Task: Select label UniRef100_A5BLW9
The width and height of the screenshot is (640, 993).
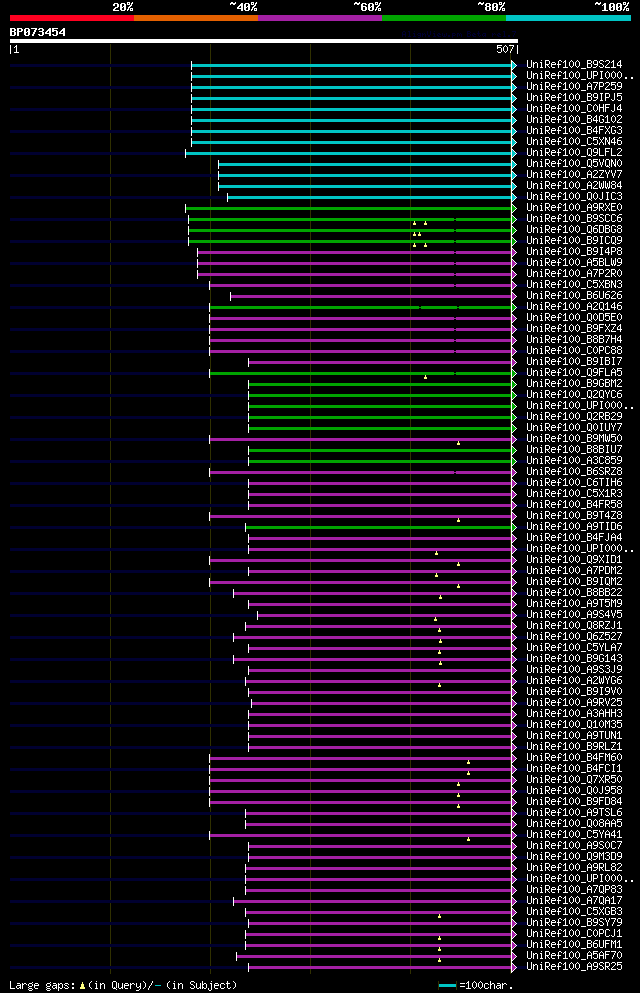Action: click(574, 262)
